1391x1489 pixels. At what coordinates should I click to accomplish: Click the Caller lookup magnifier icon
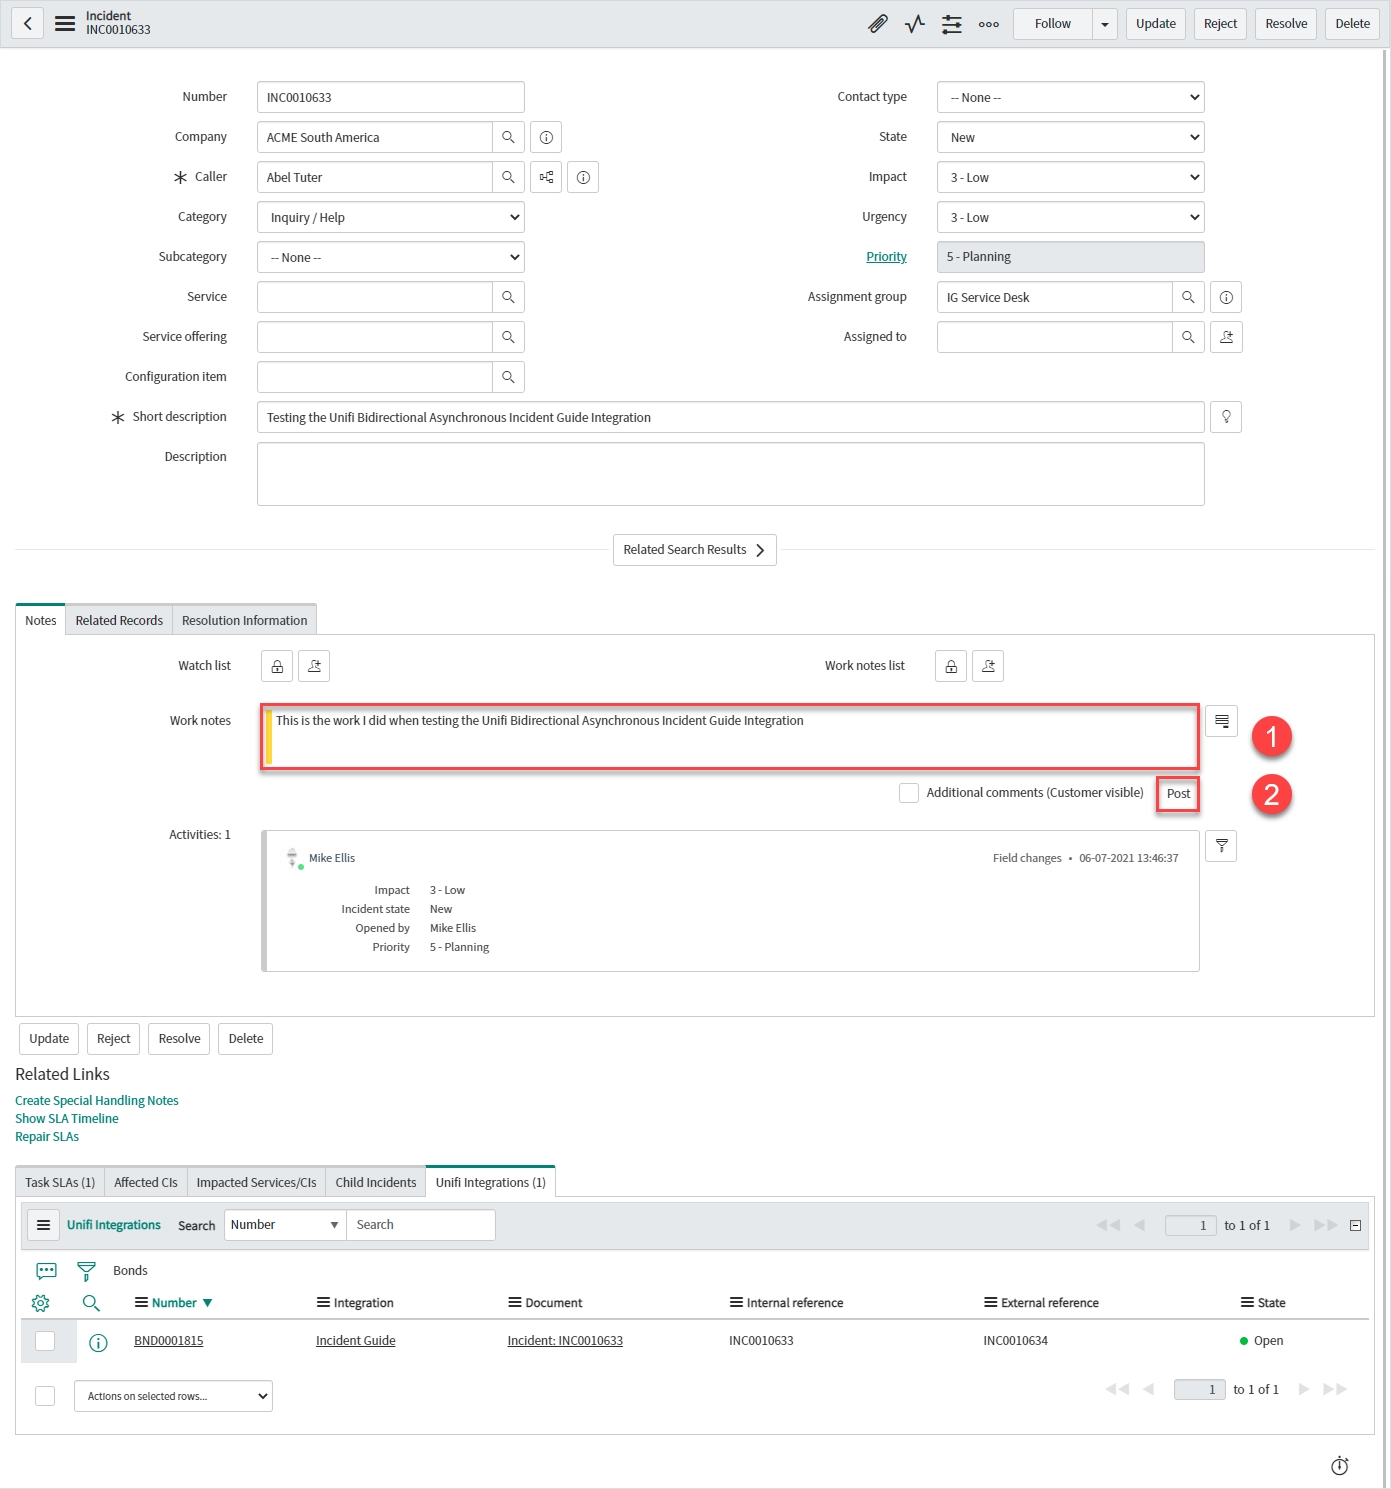pyautogui.click(x=508, y=177)
